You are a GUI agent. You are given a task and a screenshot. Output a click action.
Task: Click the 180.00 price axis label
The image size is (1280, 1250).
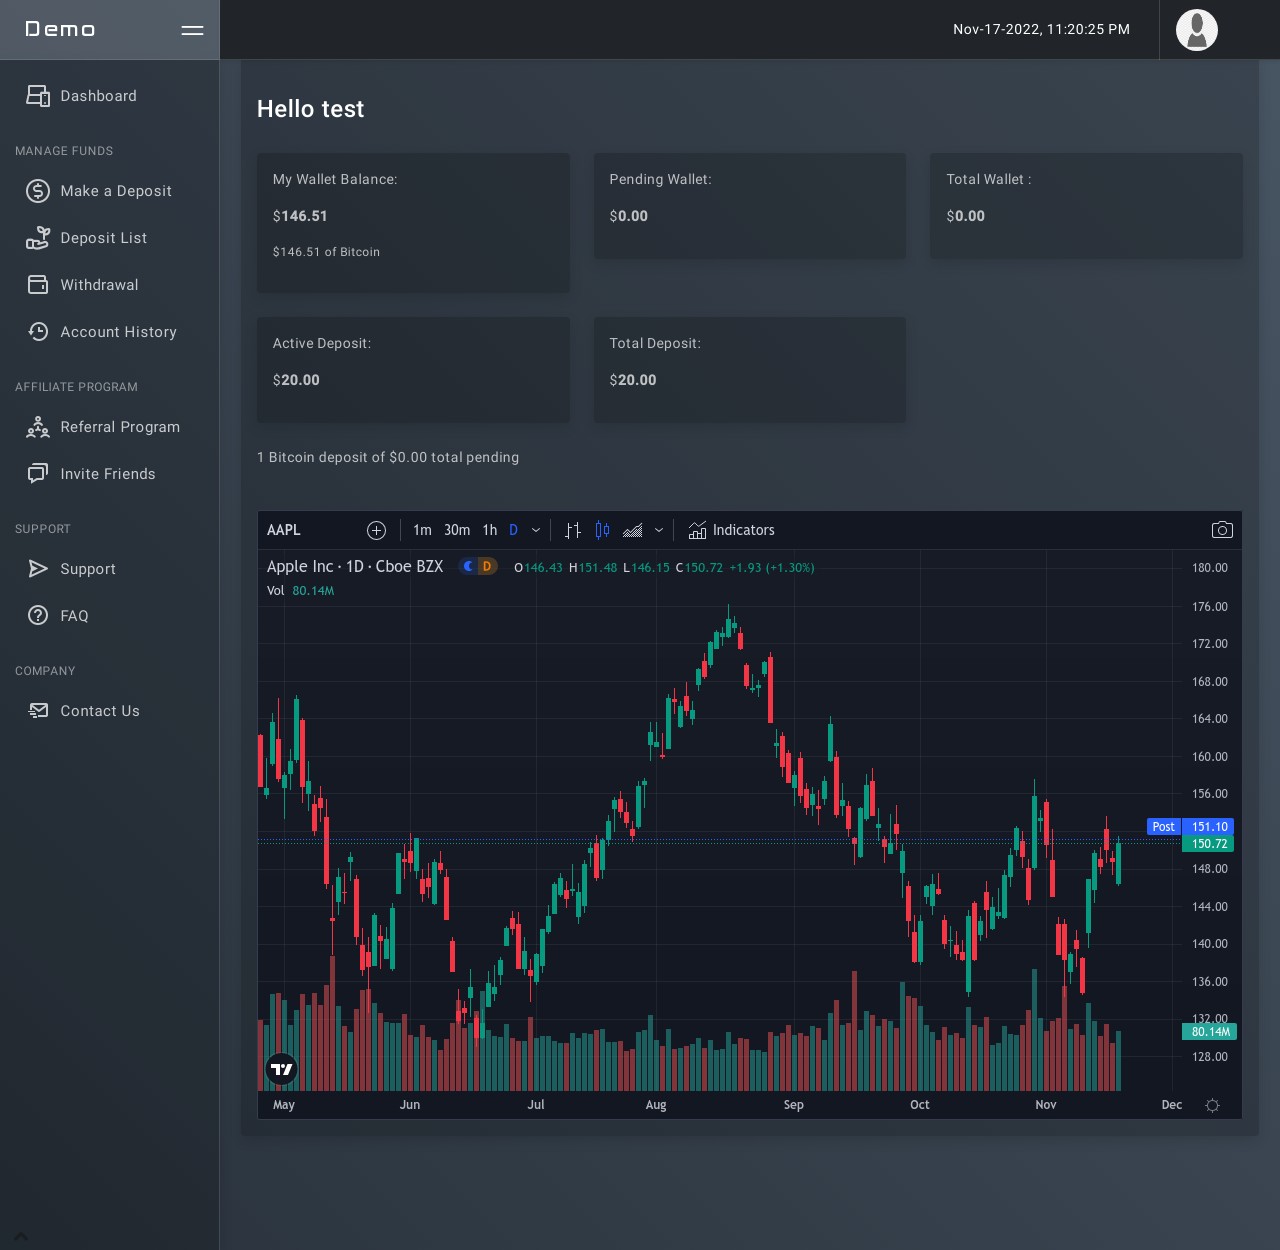[x=1209, y=568]
